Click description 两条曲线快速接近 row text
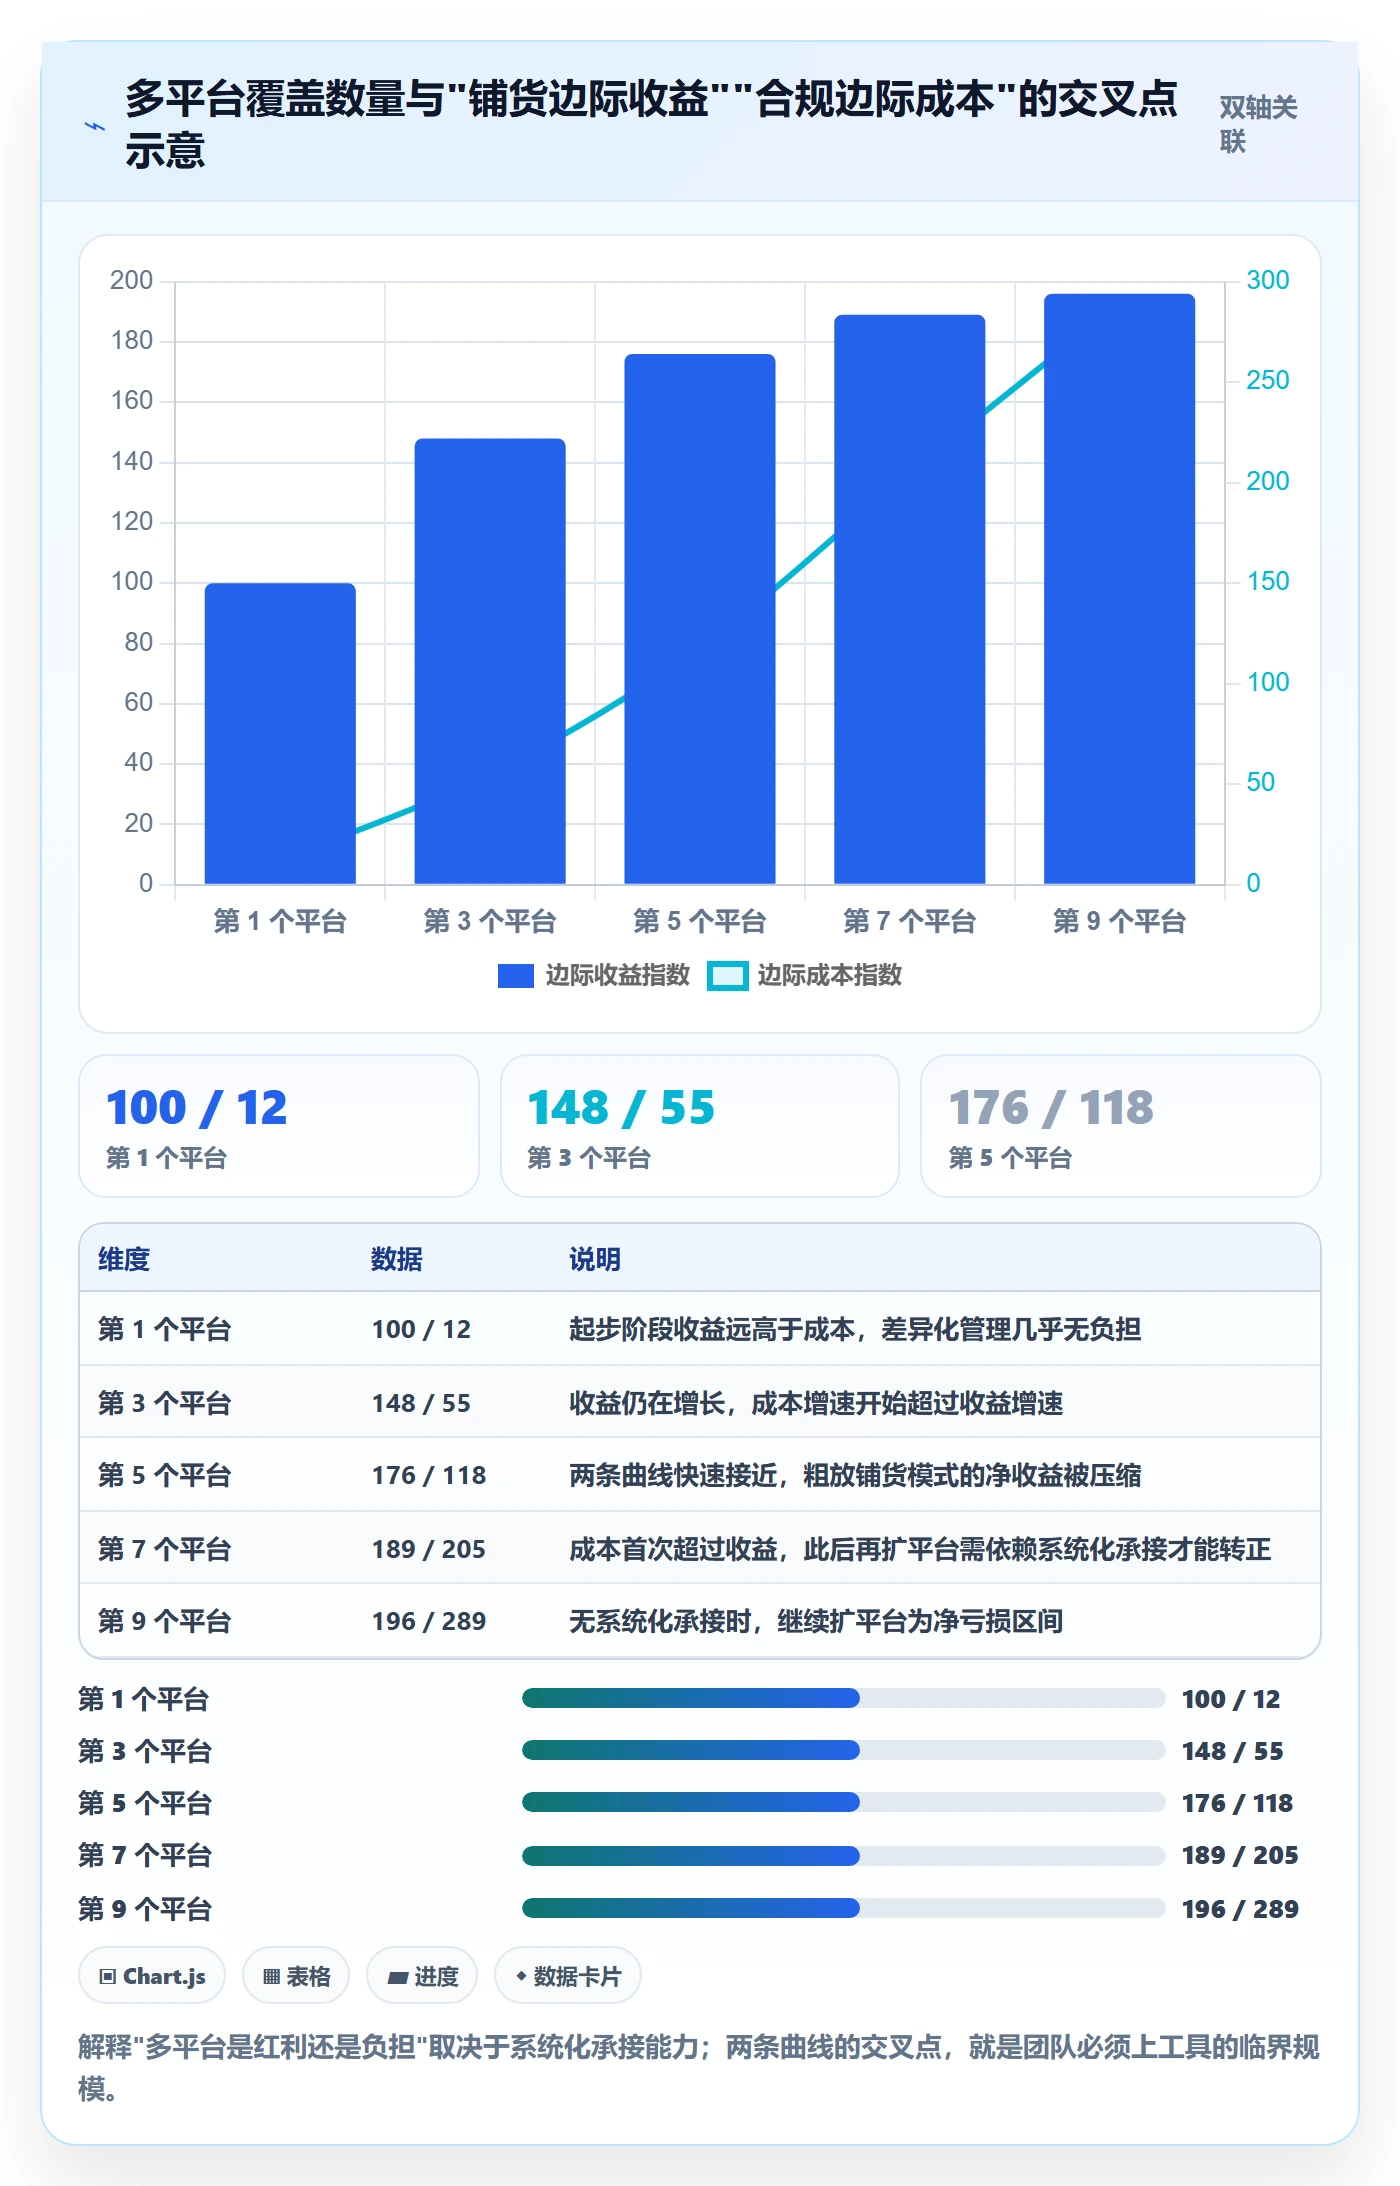 (855, 1475)
